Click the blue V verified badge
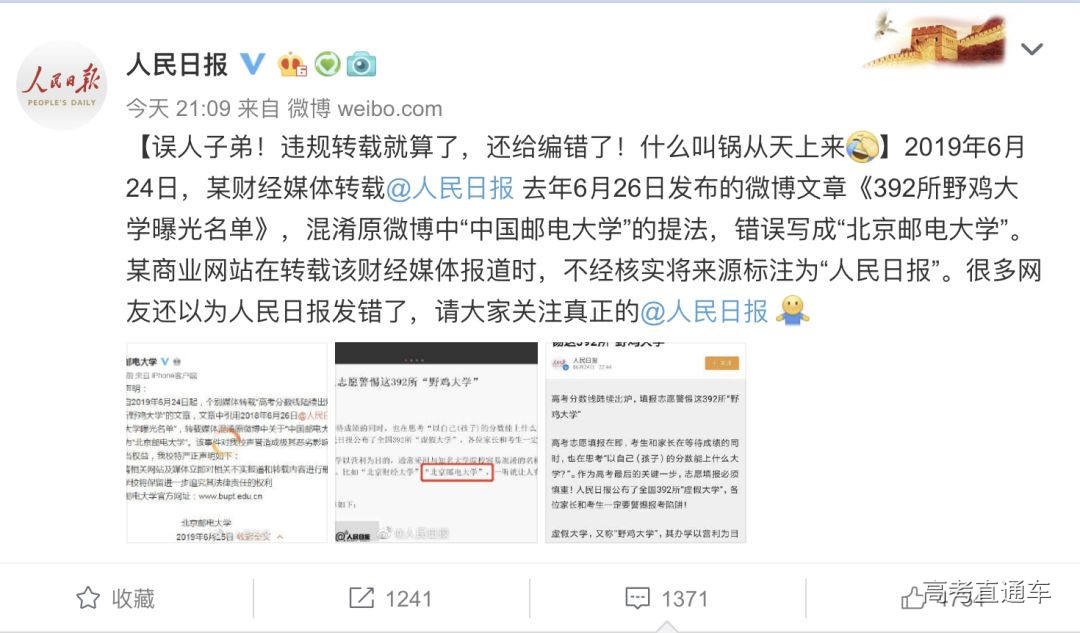Viewport: 1080px width, 633px height. click(253, 64)
